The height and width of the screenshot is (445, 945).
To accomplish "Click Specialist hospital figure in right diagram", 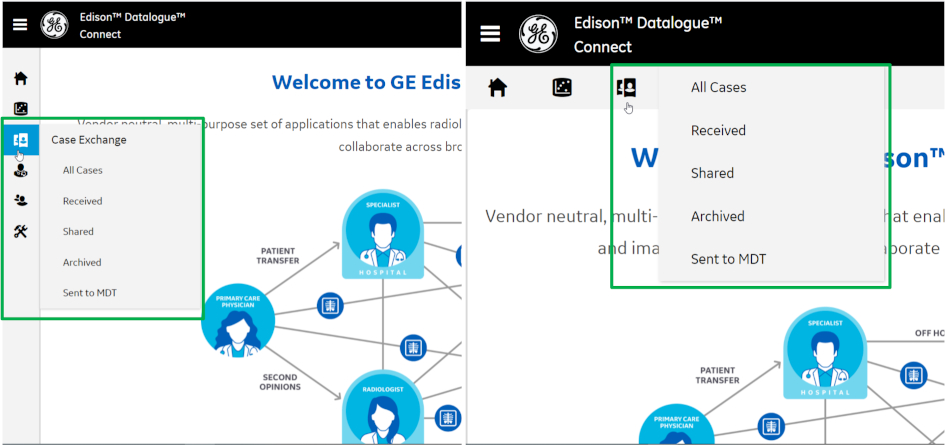I will [825, 353].
